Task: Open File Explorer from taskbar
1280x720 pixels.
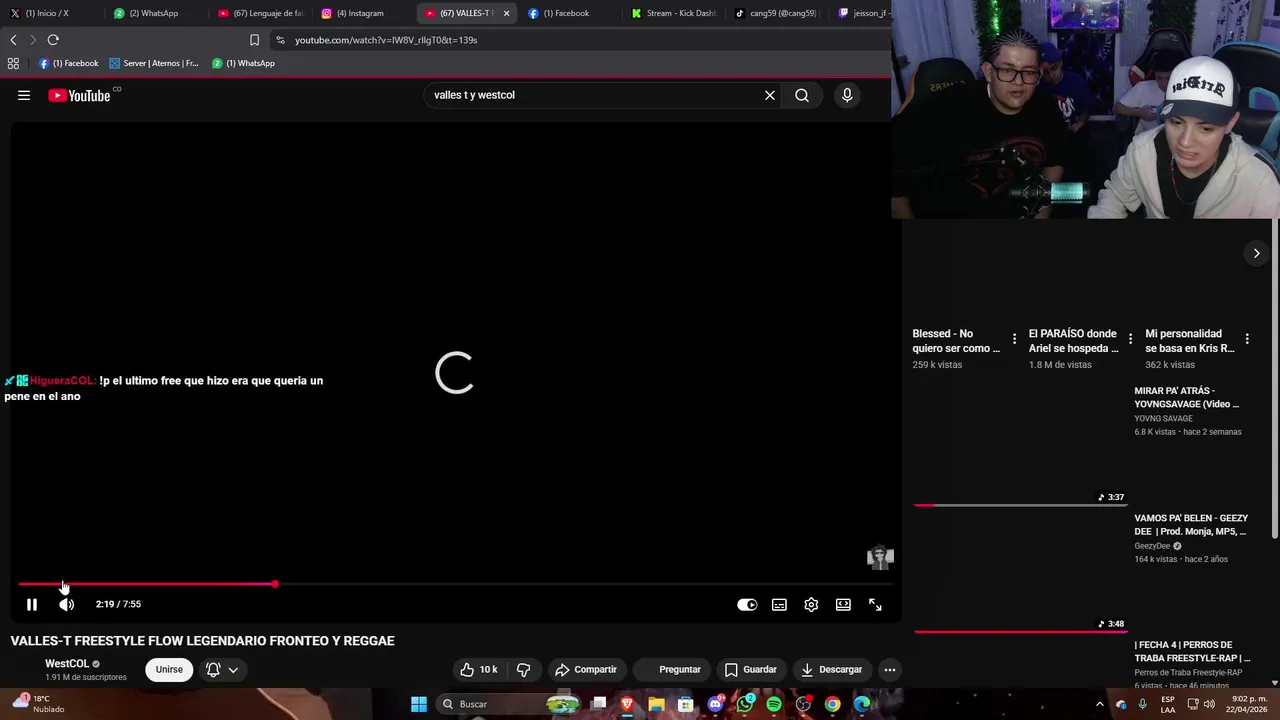Action: (656, 704)
